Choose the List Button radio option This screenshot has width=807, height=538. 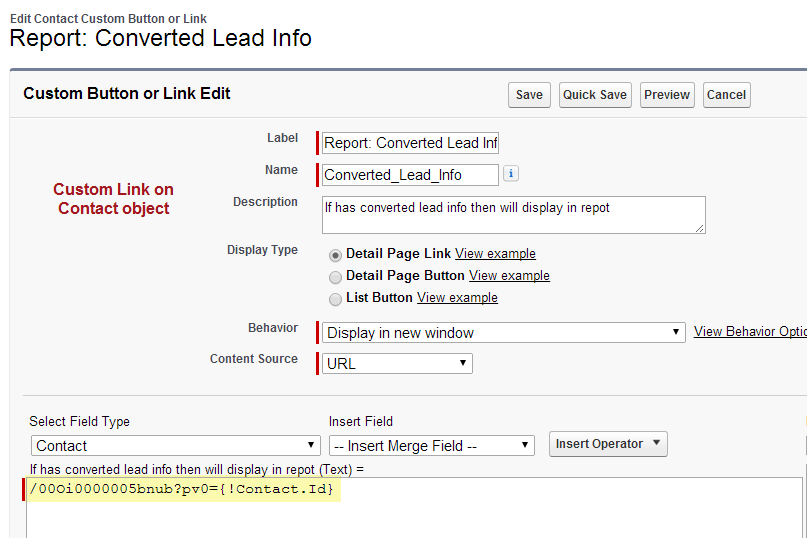[335, 299]
